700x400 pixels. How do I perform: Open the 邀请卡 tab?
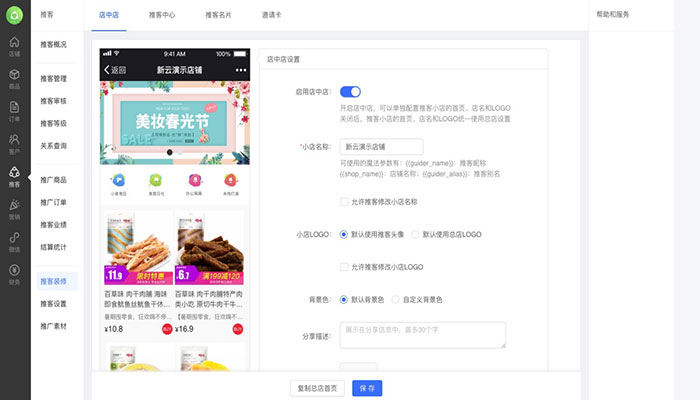(272, 16)
